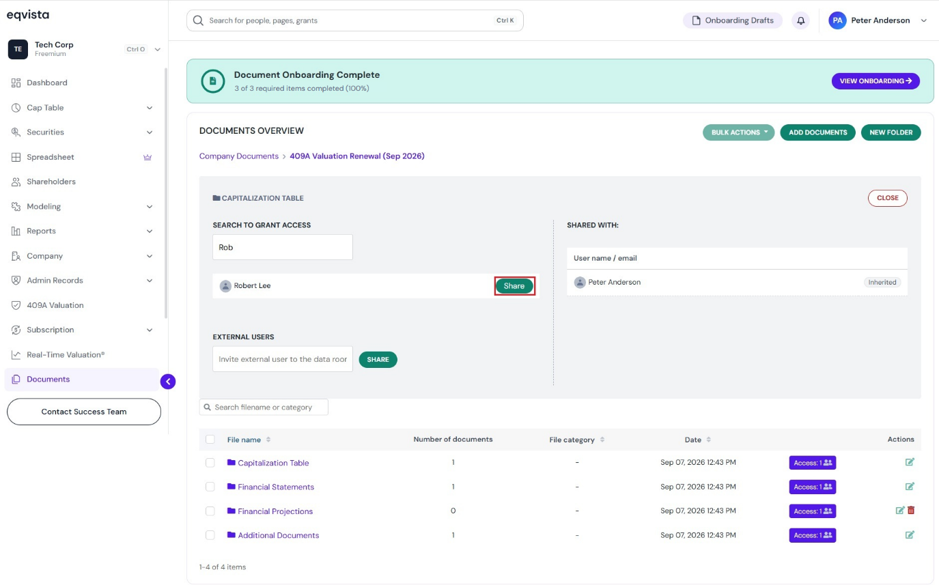Click the search filename or category field
This screenshot has width=939, height=585.
[x=263, y=407]
